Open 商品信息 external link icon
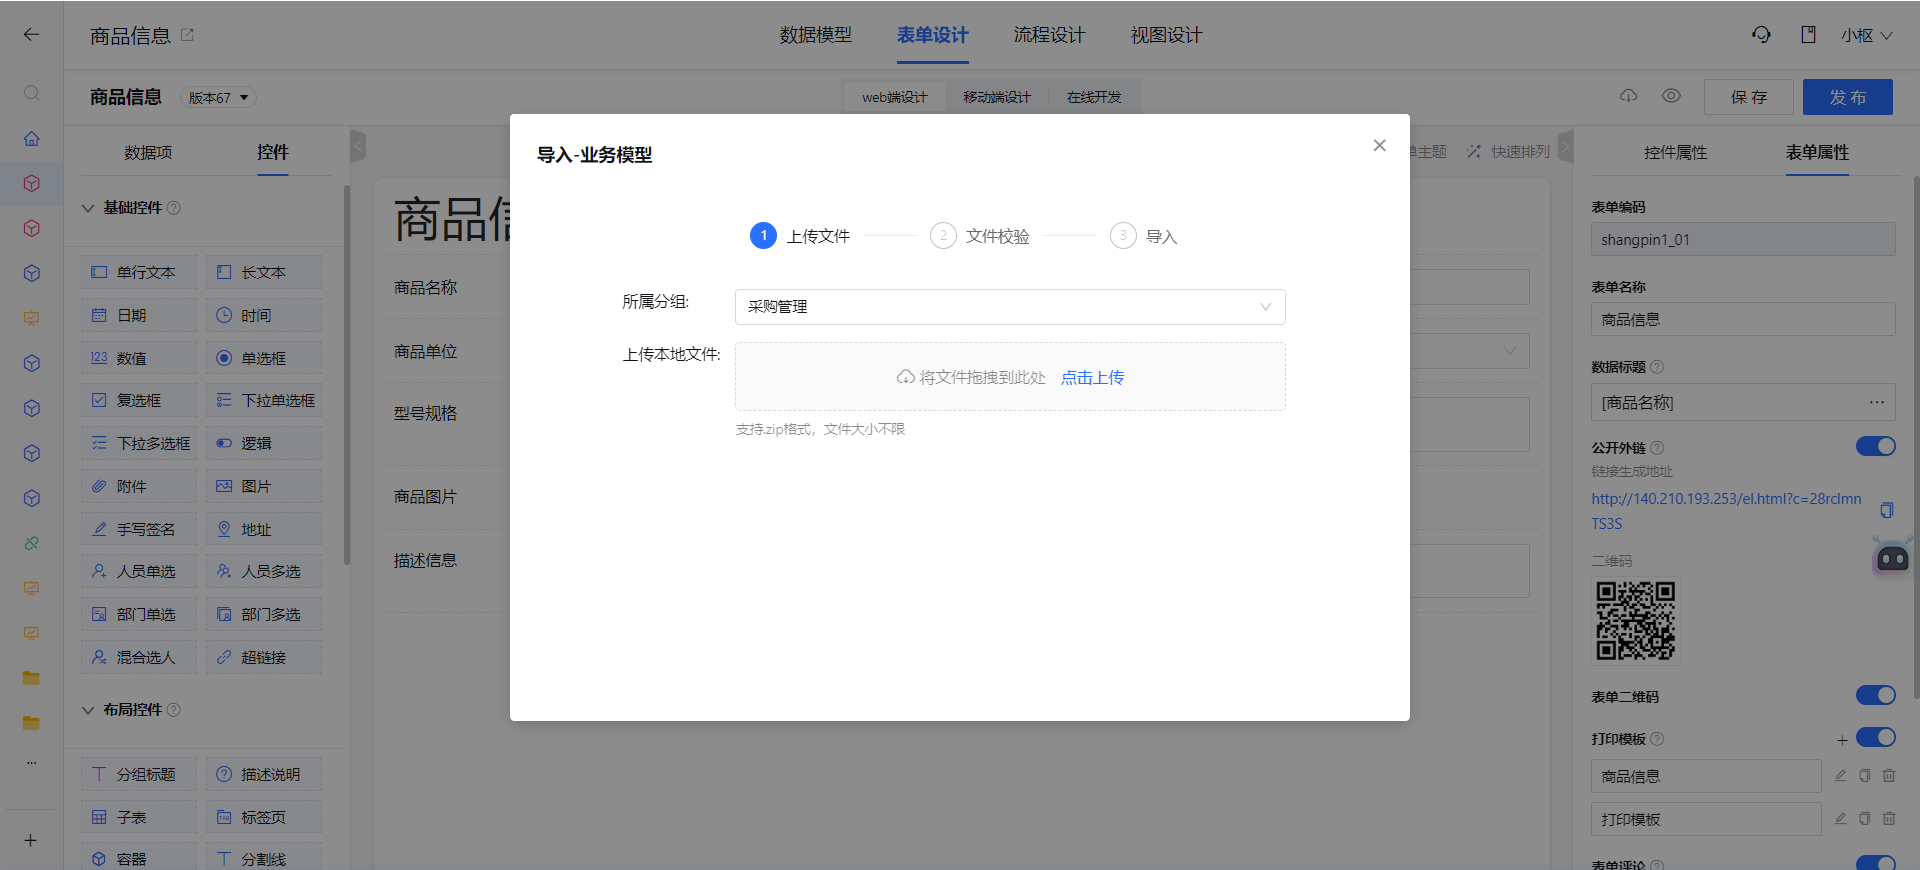The height and width of the screenshot is (870, 1920). (187, 34)
